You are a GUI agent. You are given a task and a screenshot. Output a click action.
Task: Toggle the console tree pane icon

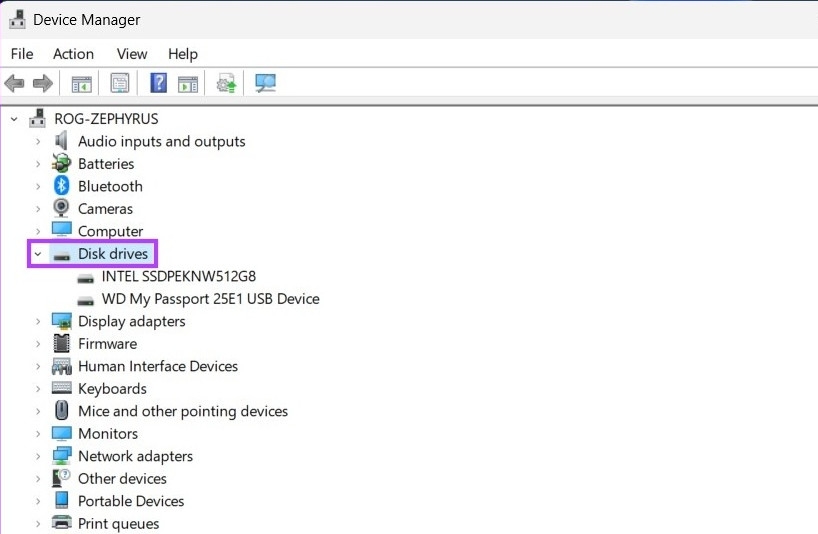click(x=81, y=83)
